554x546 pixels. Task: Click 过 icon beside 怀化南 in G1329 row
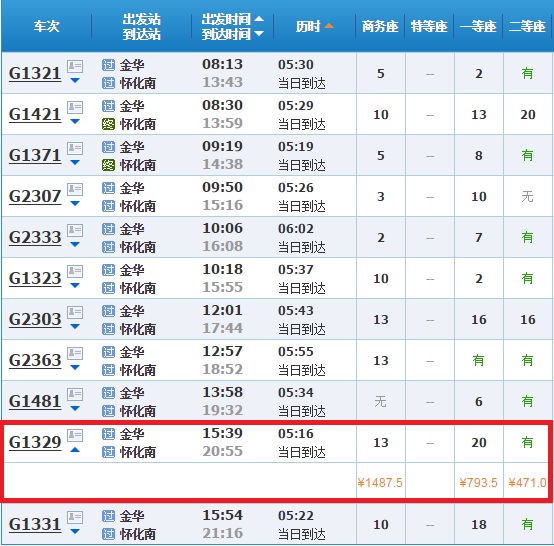click(108, 452)
